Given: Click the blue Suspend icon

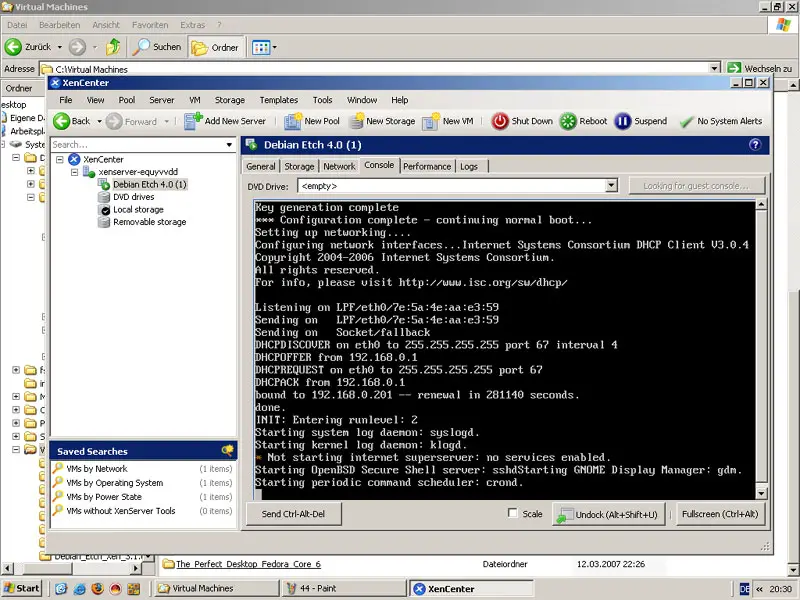Looking at the screenshot, I should (x=622, y=121).
